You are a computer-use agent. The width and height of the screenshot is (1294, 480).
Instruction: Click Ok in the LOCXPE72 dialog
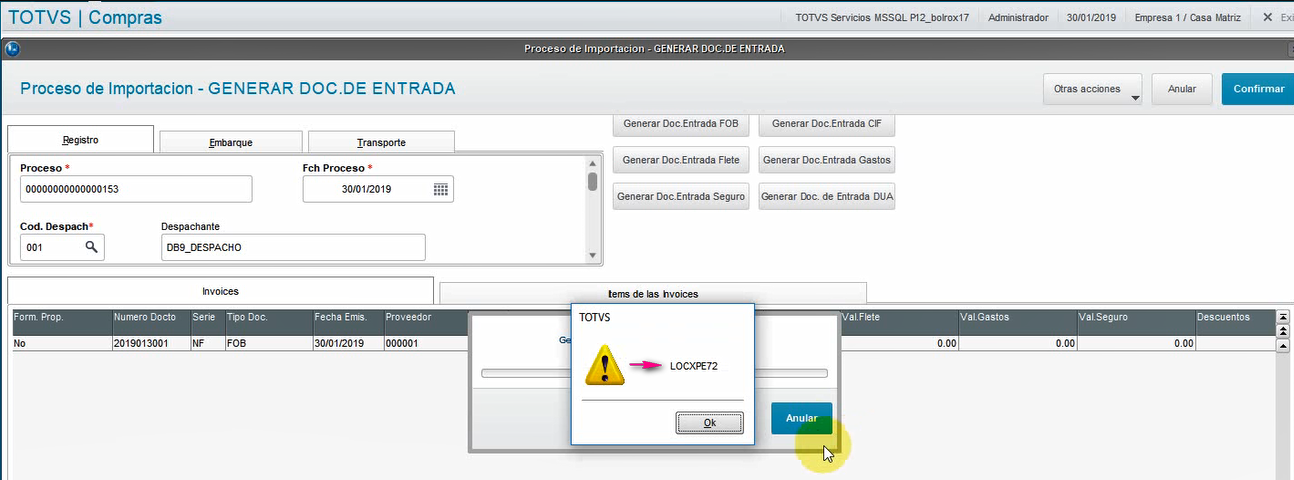tap(709, 422)
